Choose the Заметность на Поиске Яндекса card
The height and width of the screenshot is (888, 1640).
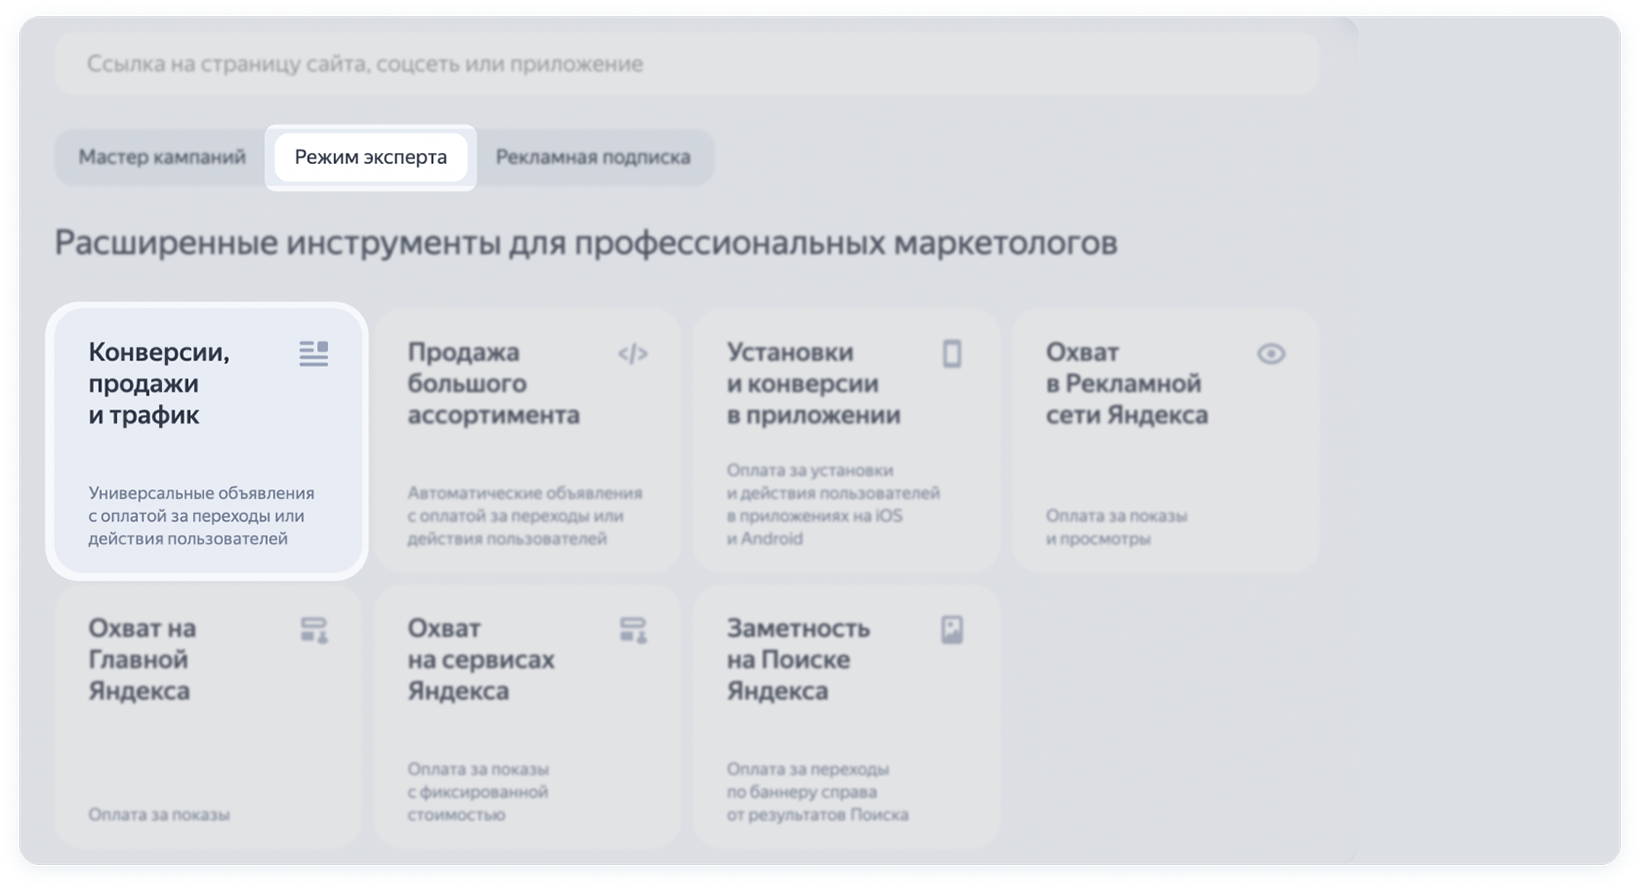coord(846,717)
